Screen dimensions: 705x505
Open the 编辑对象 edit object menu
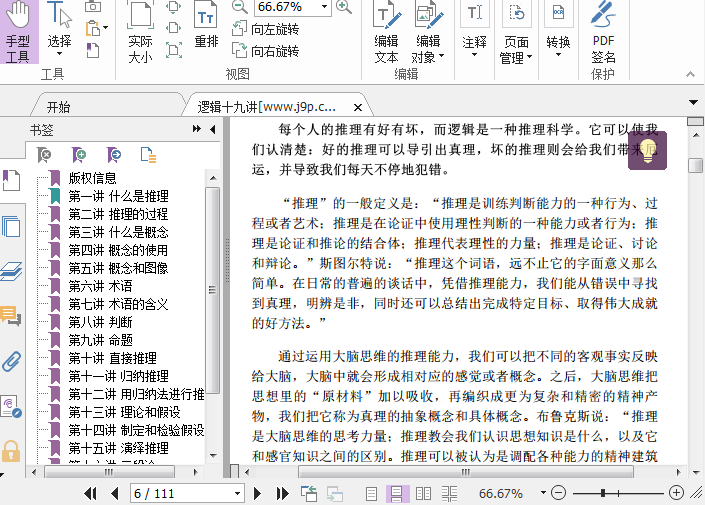428,31
